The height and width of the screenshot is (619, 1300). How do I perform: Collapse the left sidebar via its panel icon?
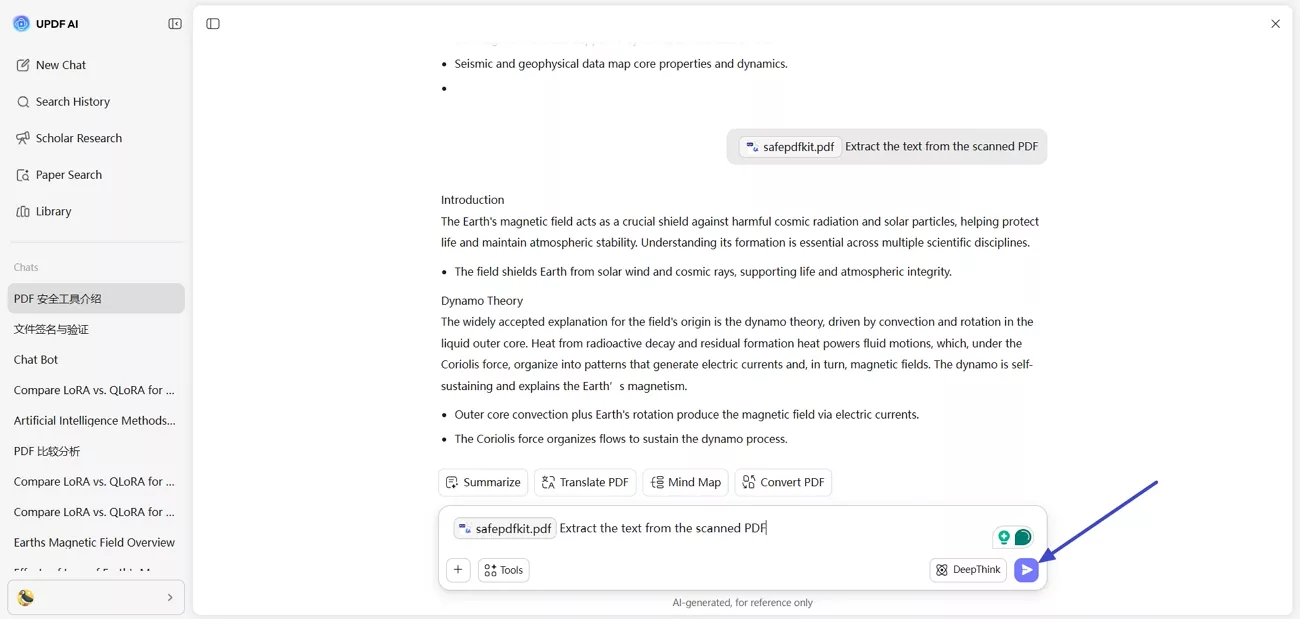click(175, 24)
